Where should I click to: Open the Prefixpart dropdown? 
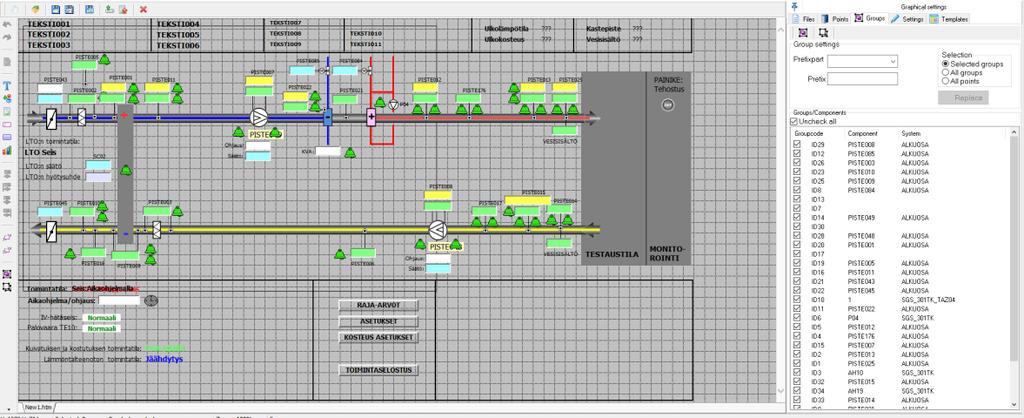(x=893, y=61)
